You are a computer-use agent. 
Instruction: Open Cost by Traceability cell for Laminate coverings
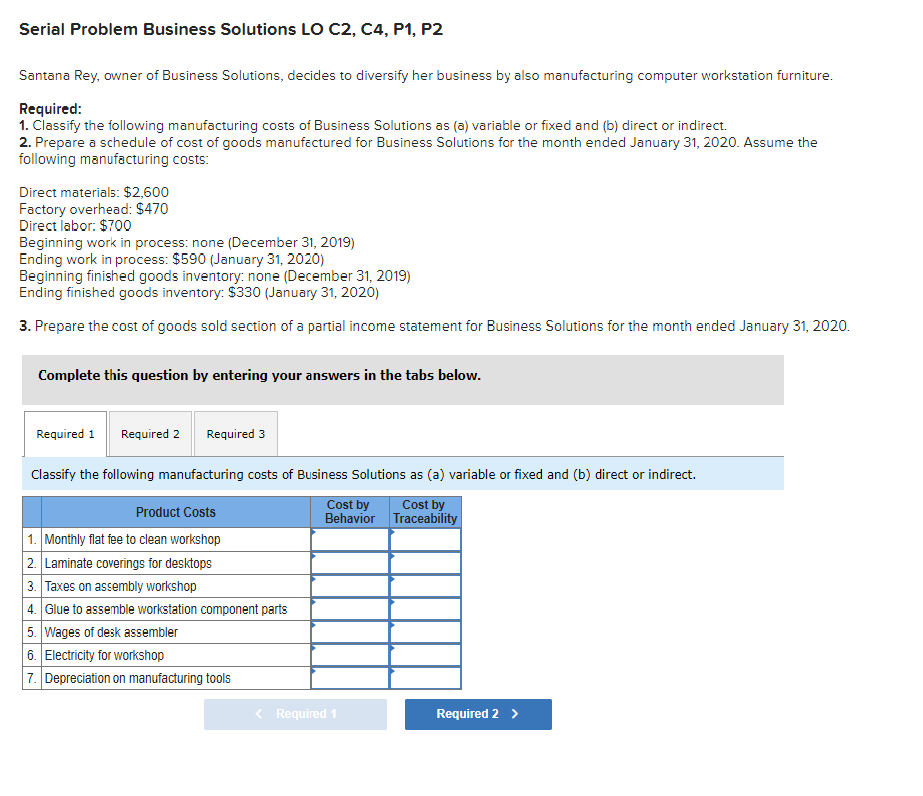tap(425, 563)
